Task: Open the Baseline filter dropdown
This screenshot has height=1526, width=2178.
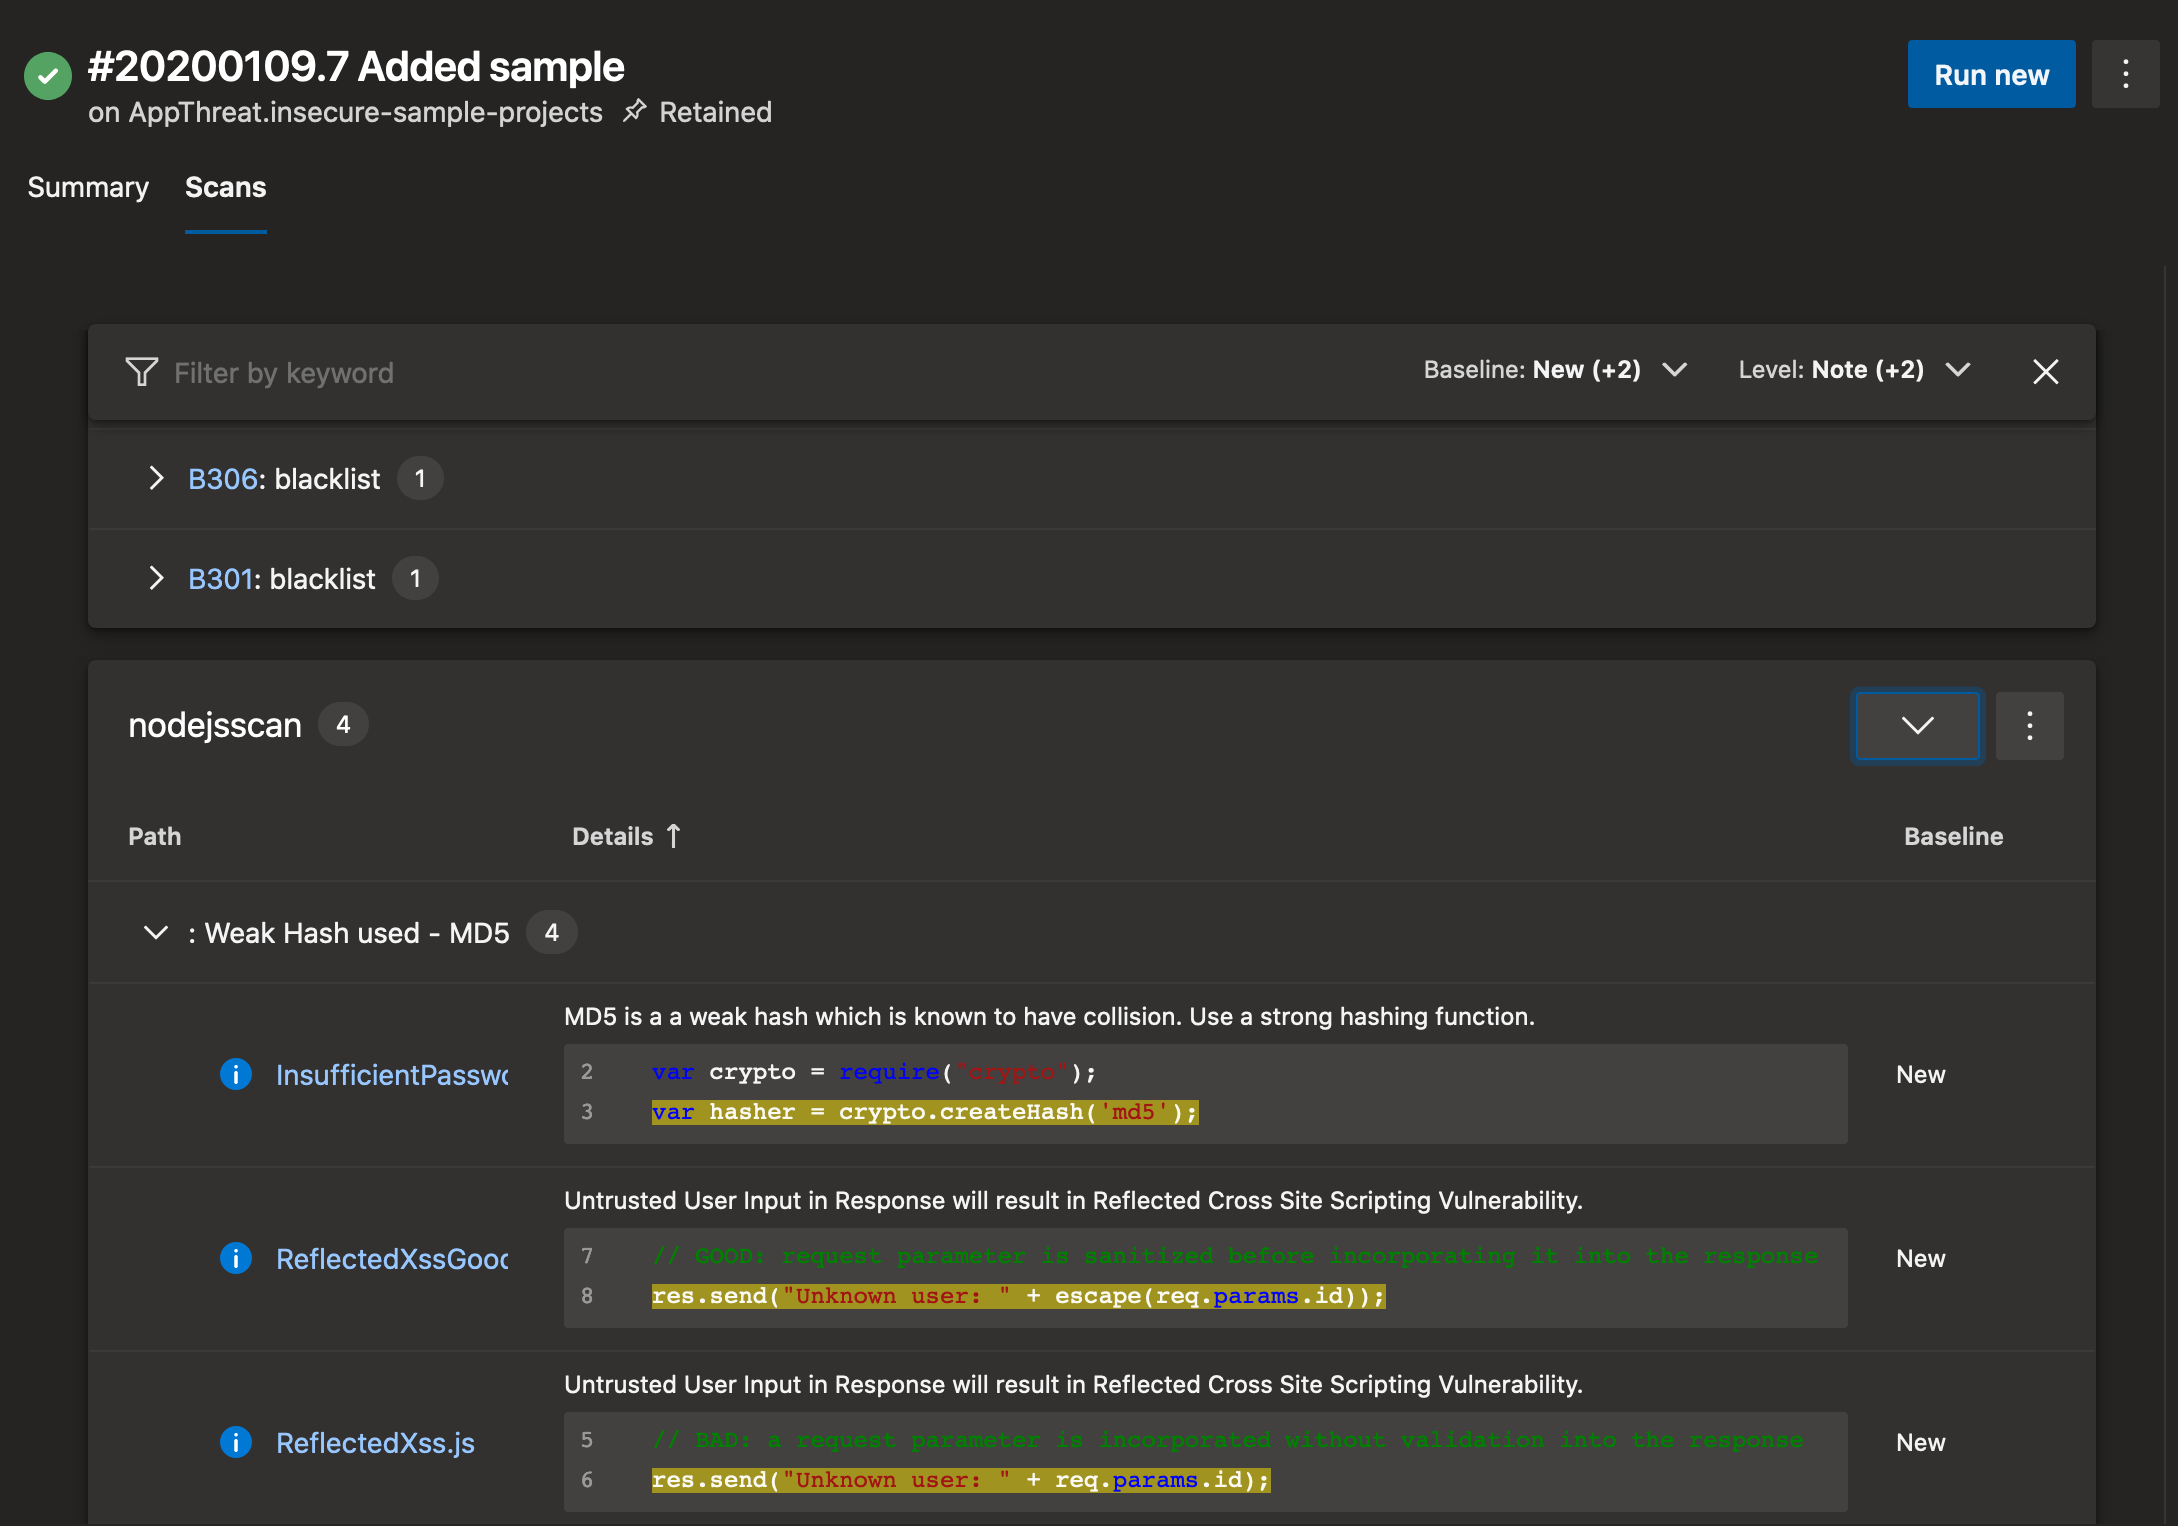Action: 1555,370
